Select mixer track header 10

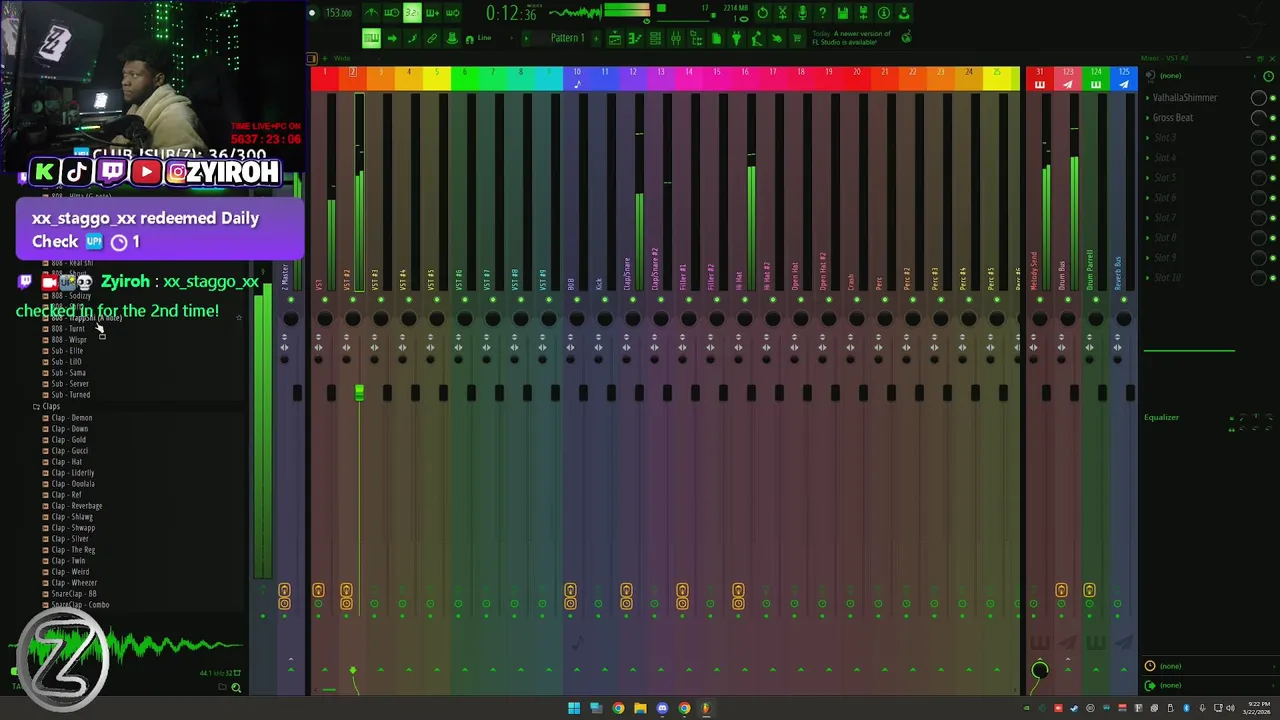[x=577, y=78]
